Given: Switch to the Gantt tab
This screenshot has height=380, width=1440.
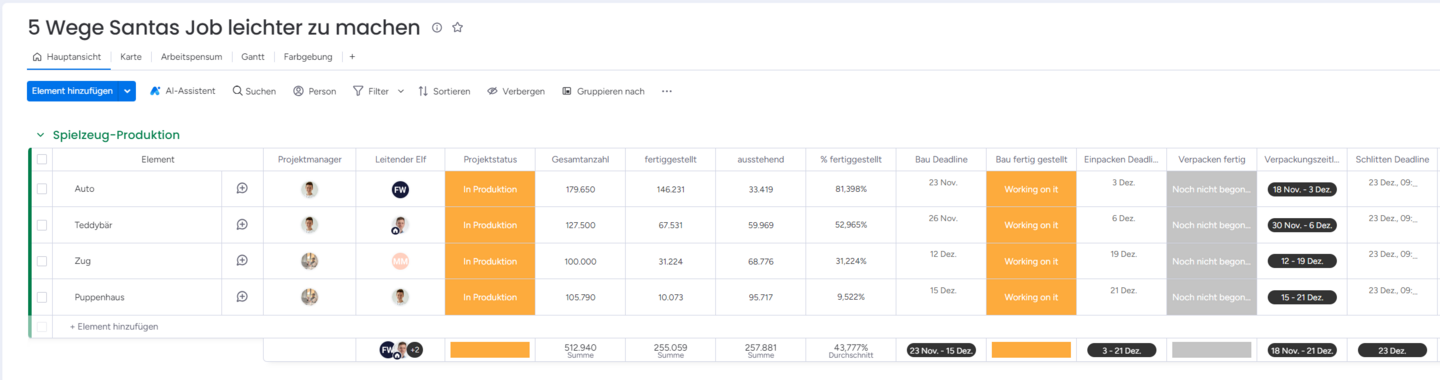Looking at the screenshot, I should pos(253,57).
